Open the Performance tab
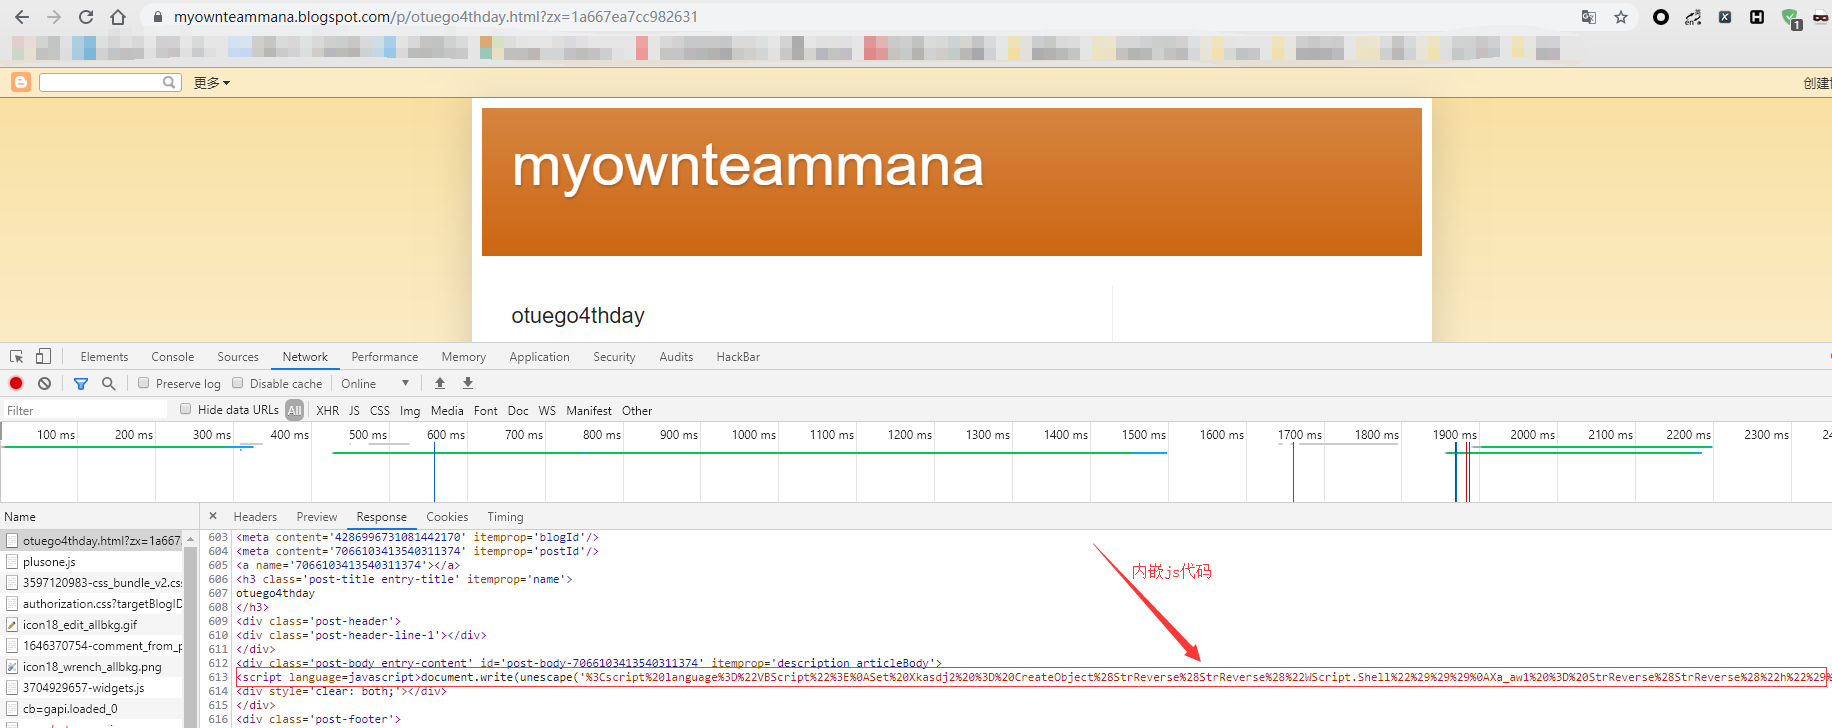1832x728 pixels. [x=385, y=356]
